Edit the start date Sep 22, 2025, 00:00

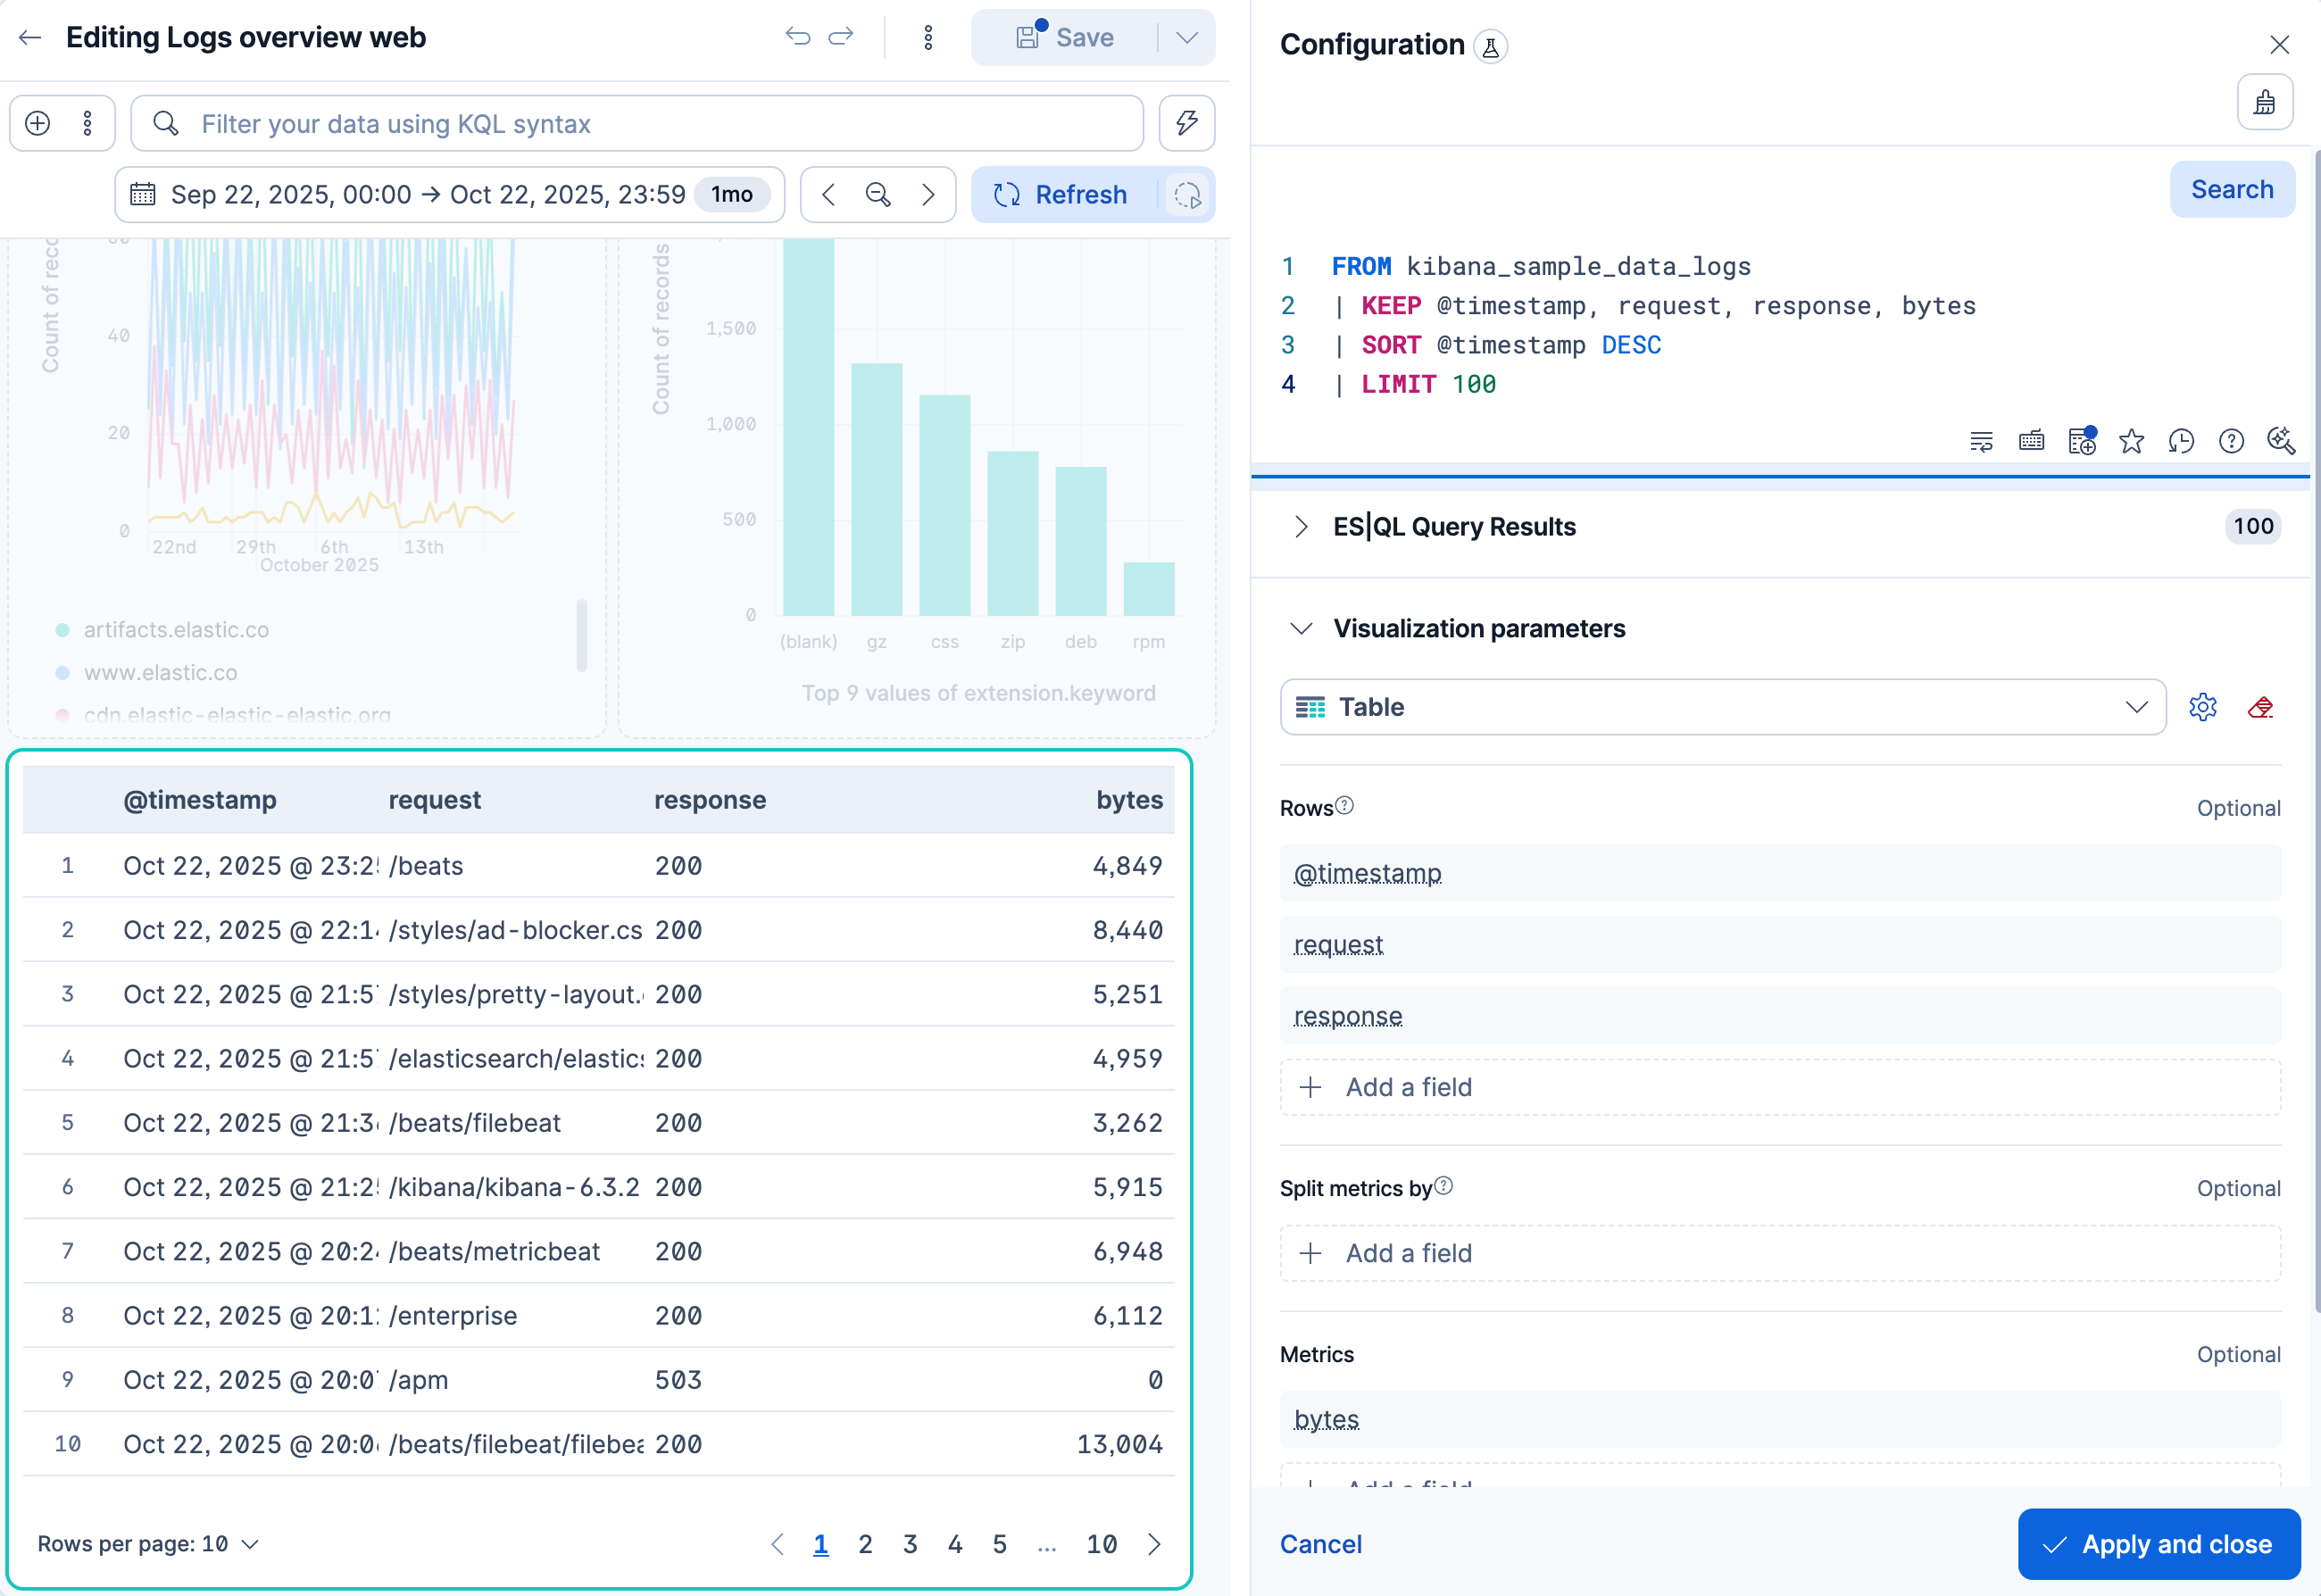pyautogui.click(x=291, y=194)
